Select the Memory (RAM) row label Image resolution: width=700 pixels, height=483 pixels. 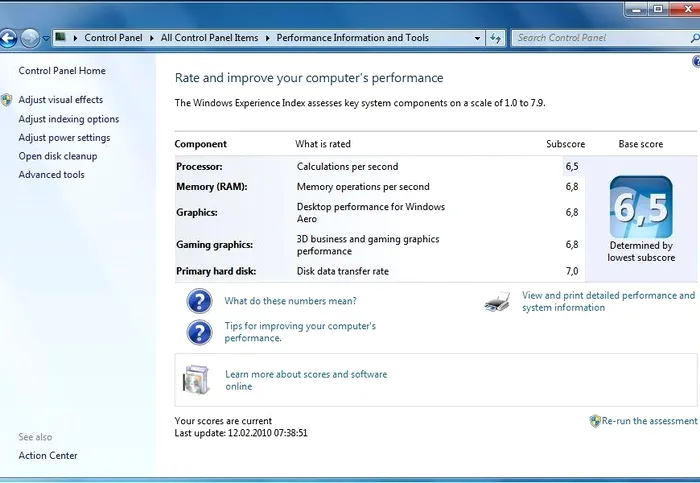(212, 187)
